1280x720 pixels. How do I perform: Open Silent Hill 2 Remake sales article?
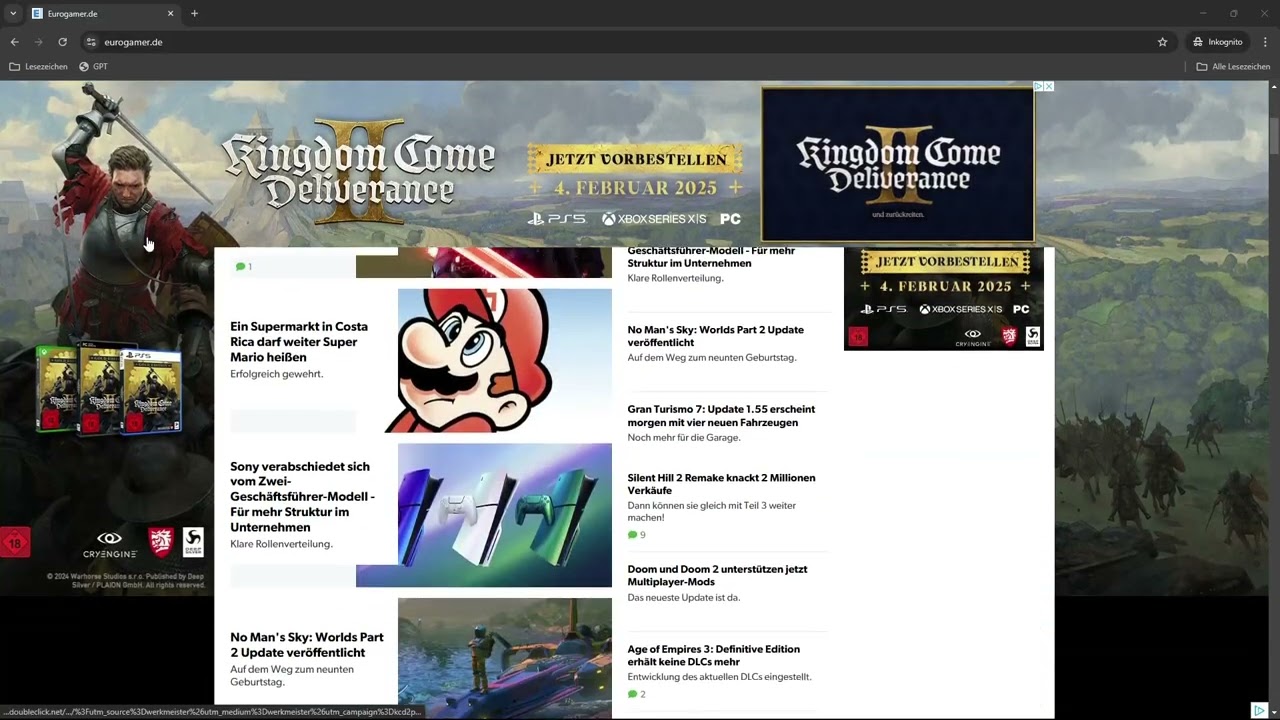[721, 484]
